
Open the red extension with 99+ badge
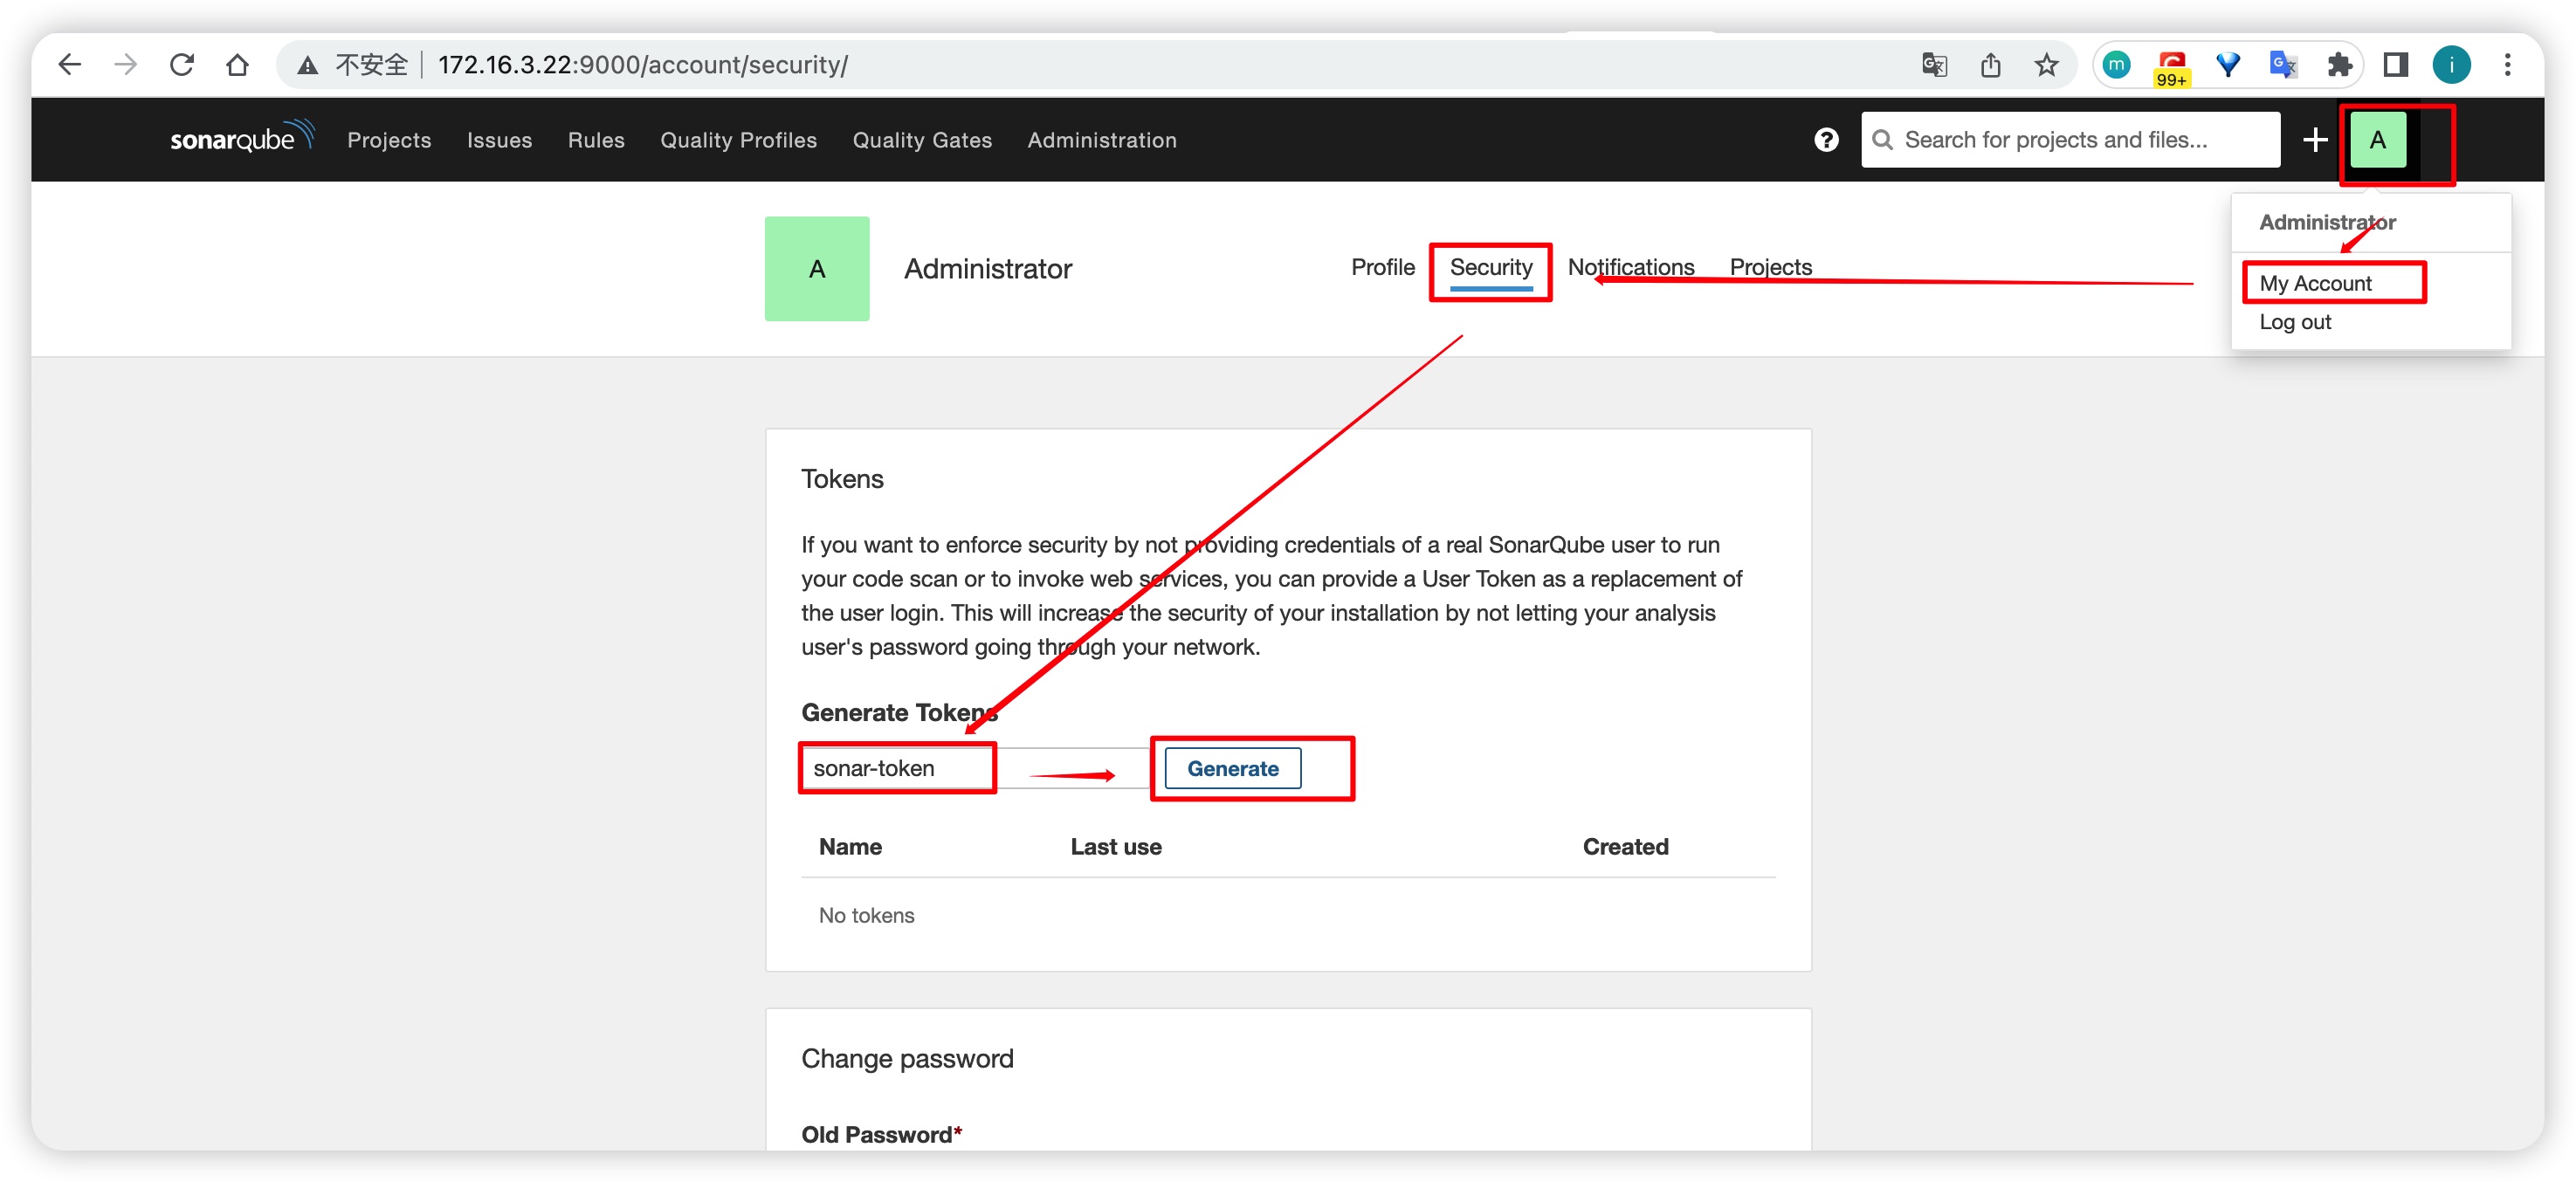(x=2172, y=68)
